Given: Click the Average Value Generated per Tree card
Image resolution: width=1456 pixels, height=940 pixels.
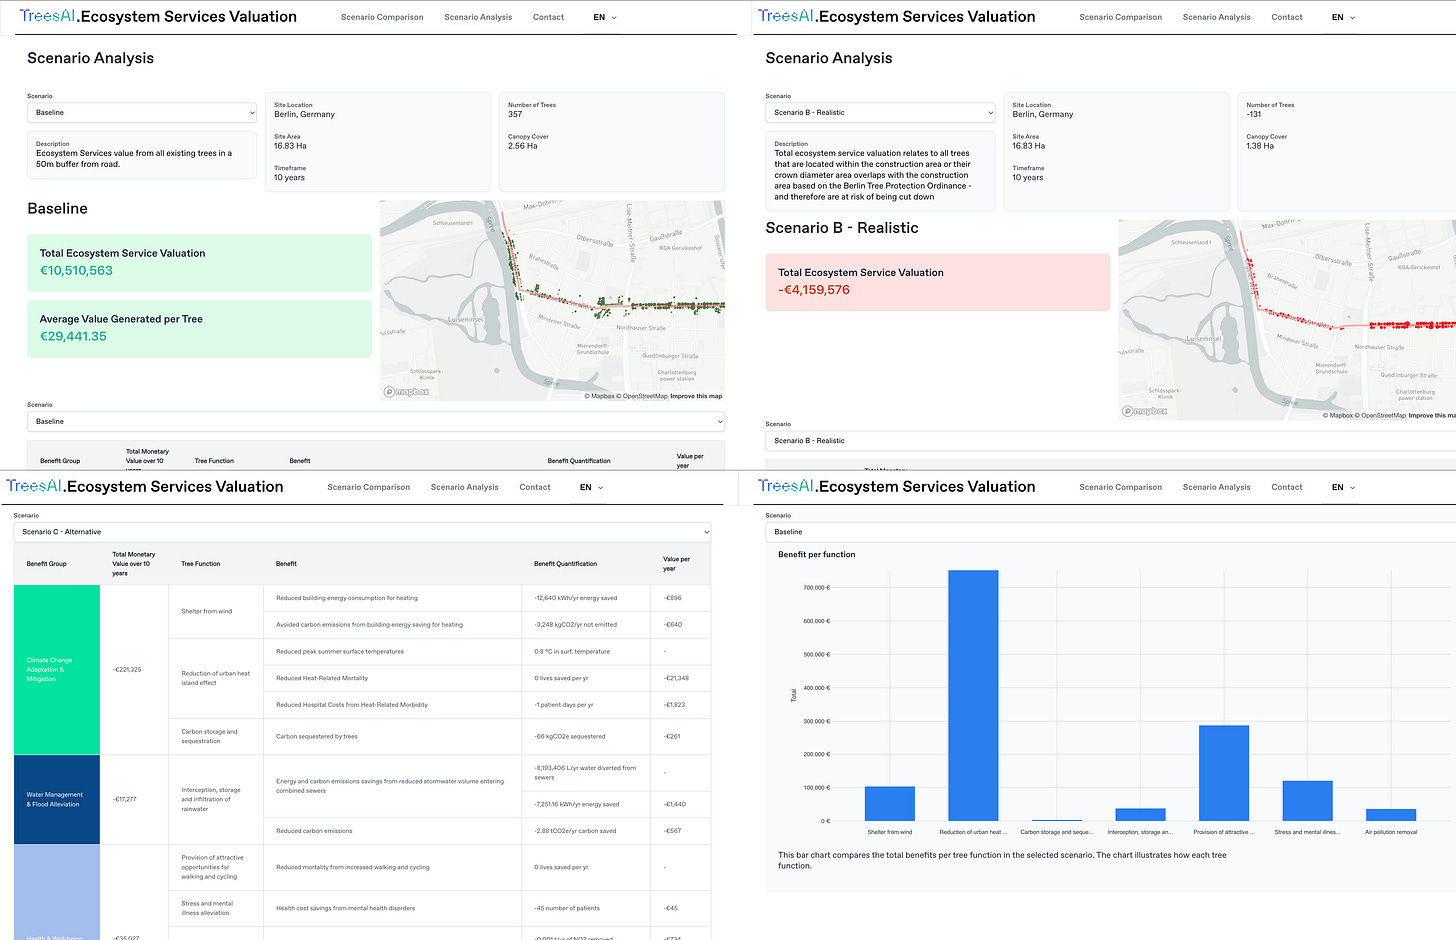Looking at the screenshot, I should [x=199, y=328].
